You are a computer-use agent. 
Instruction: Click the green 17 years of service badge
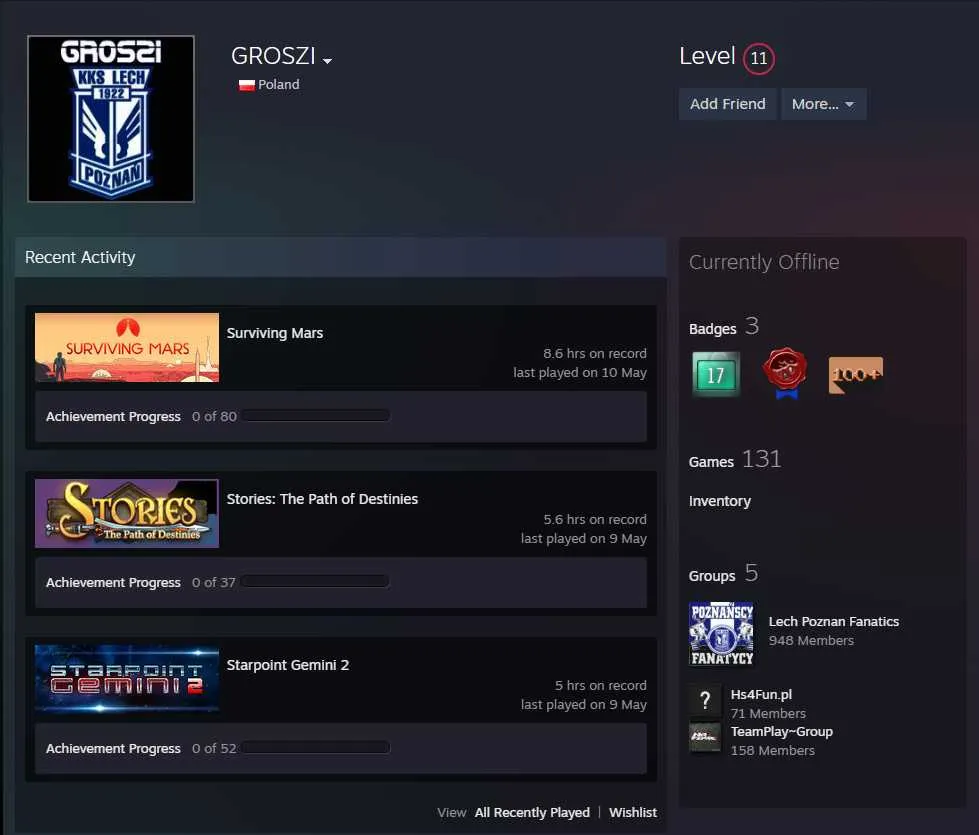[x=716, y=374]
